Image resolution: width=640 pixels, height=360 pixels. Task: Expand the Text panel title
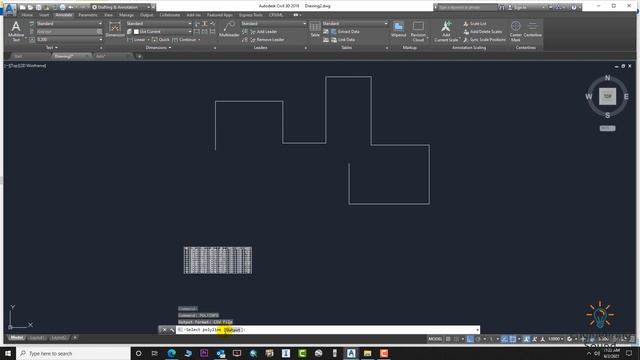coord(51,48)
